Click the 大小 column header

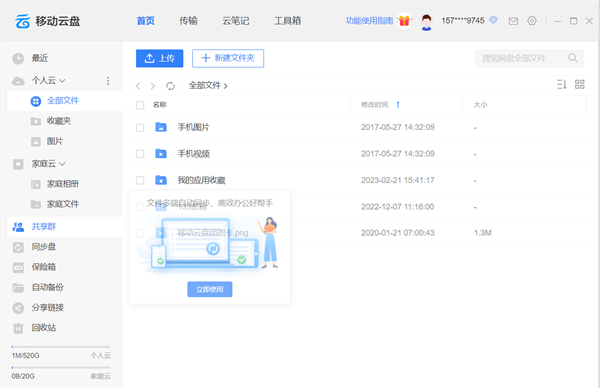tap(480, 104)
